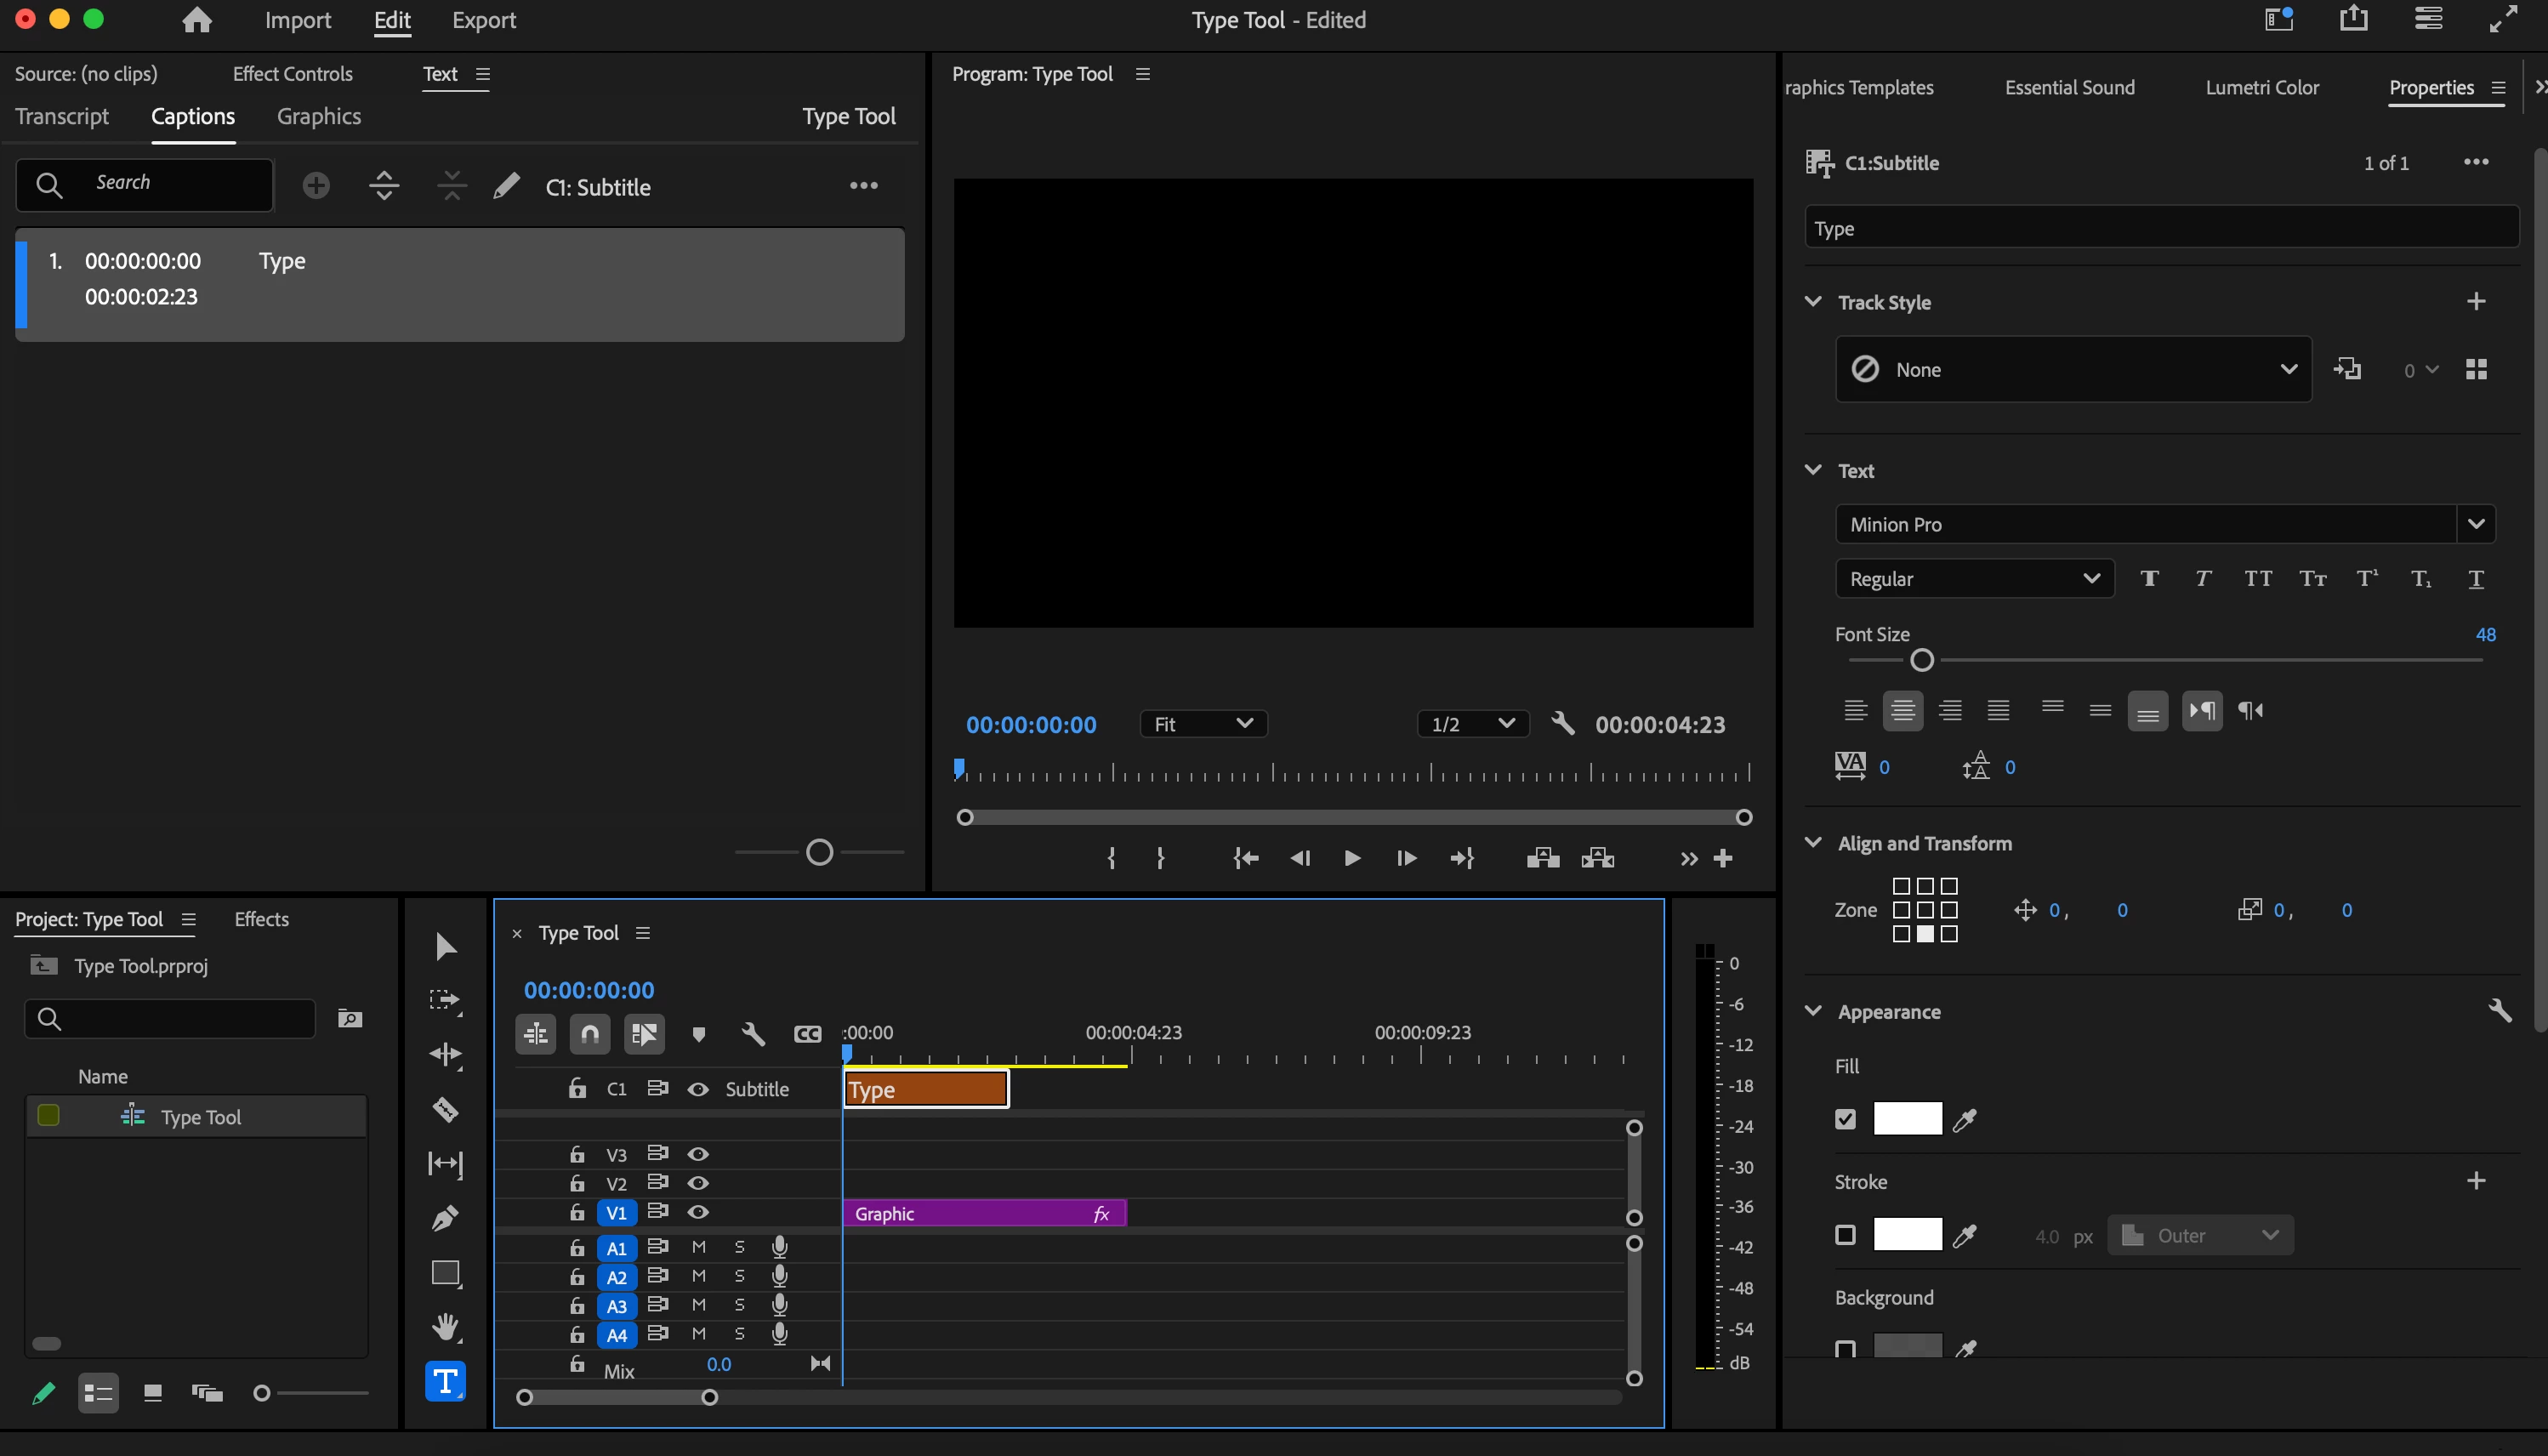Click the Play button in Program monitor
2548x1456 pixels.
[1351, 858]
